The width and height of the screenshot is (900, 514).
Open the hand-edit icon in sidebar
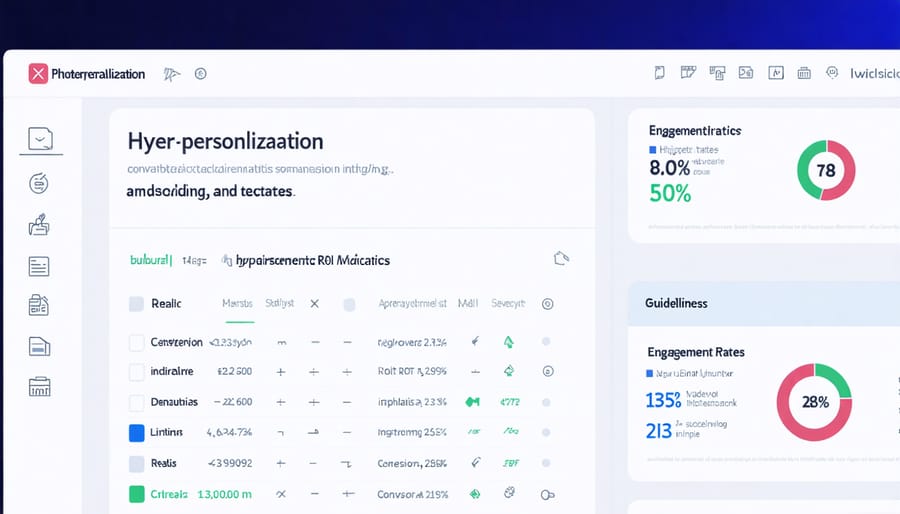point(39,225)
